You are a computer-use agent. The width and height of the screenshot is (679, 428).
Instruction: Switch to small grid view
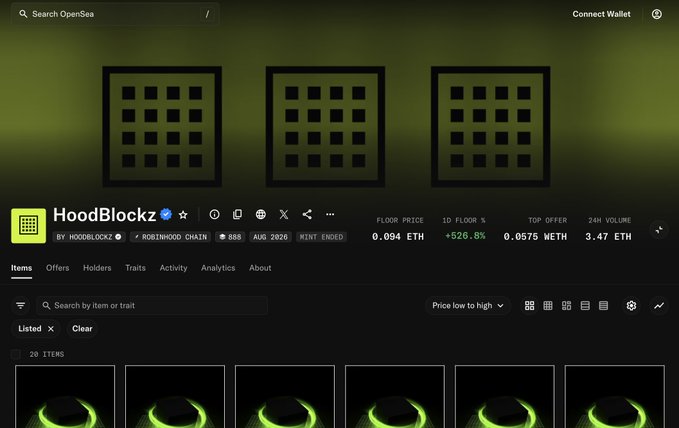(548, 305)
